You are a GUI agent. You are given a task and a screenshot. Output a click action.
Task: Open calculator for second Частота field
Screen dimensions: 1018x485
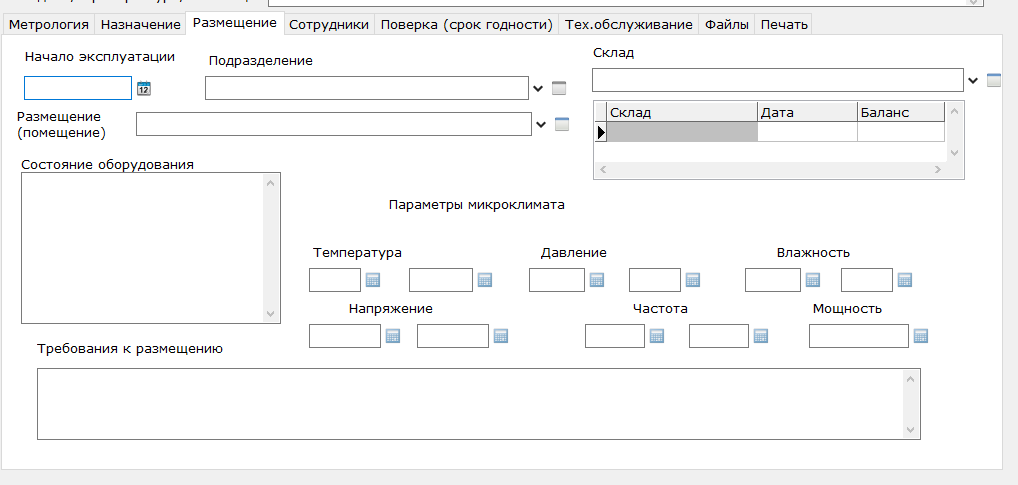761,336
